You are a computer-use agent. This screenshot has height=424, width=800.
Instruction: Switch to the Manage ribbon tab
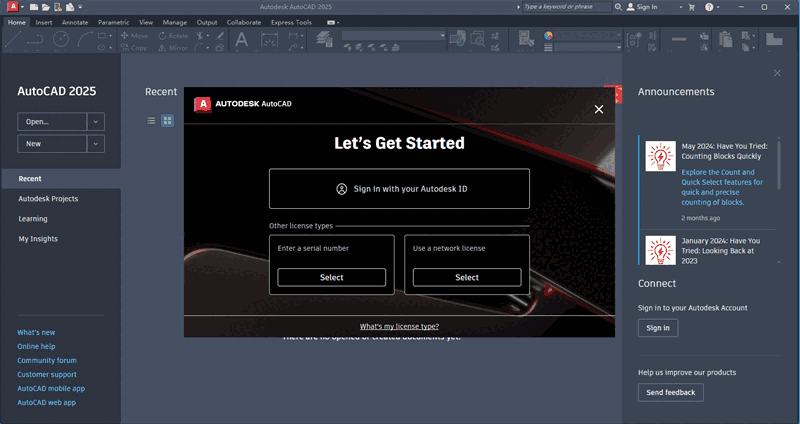(x=174, y=22)
